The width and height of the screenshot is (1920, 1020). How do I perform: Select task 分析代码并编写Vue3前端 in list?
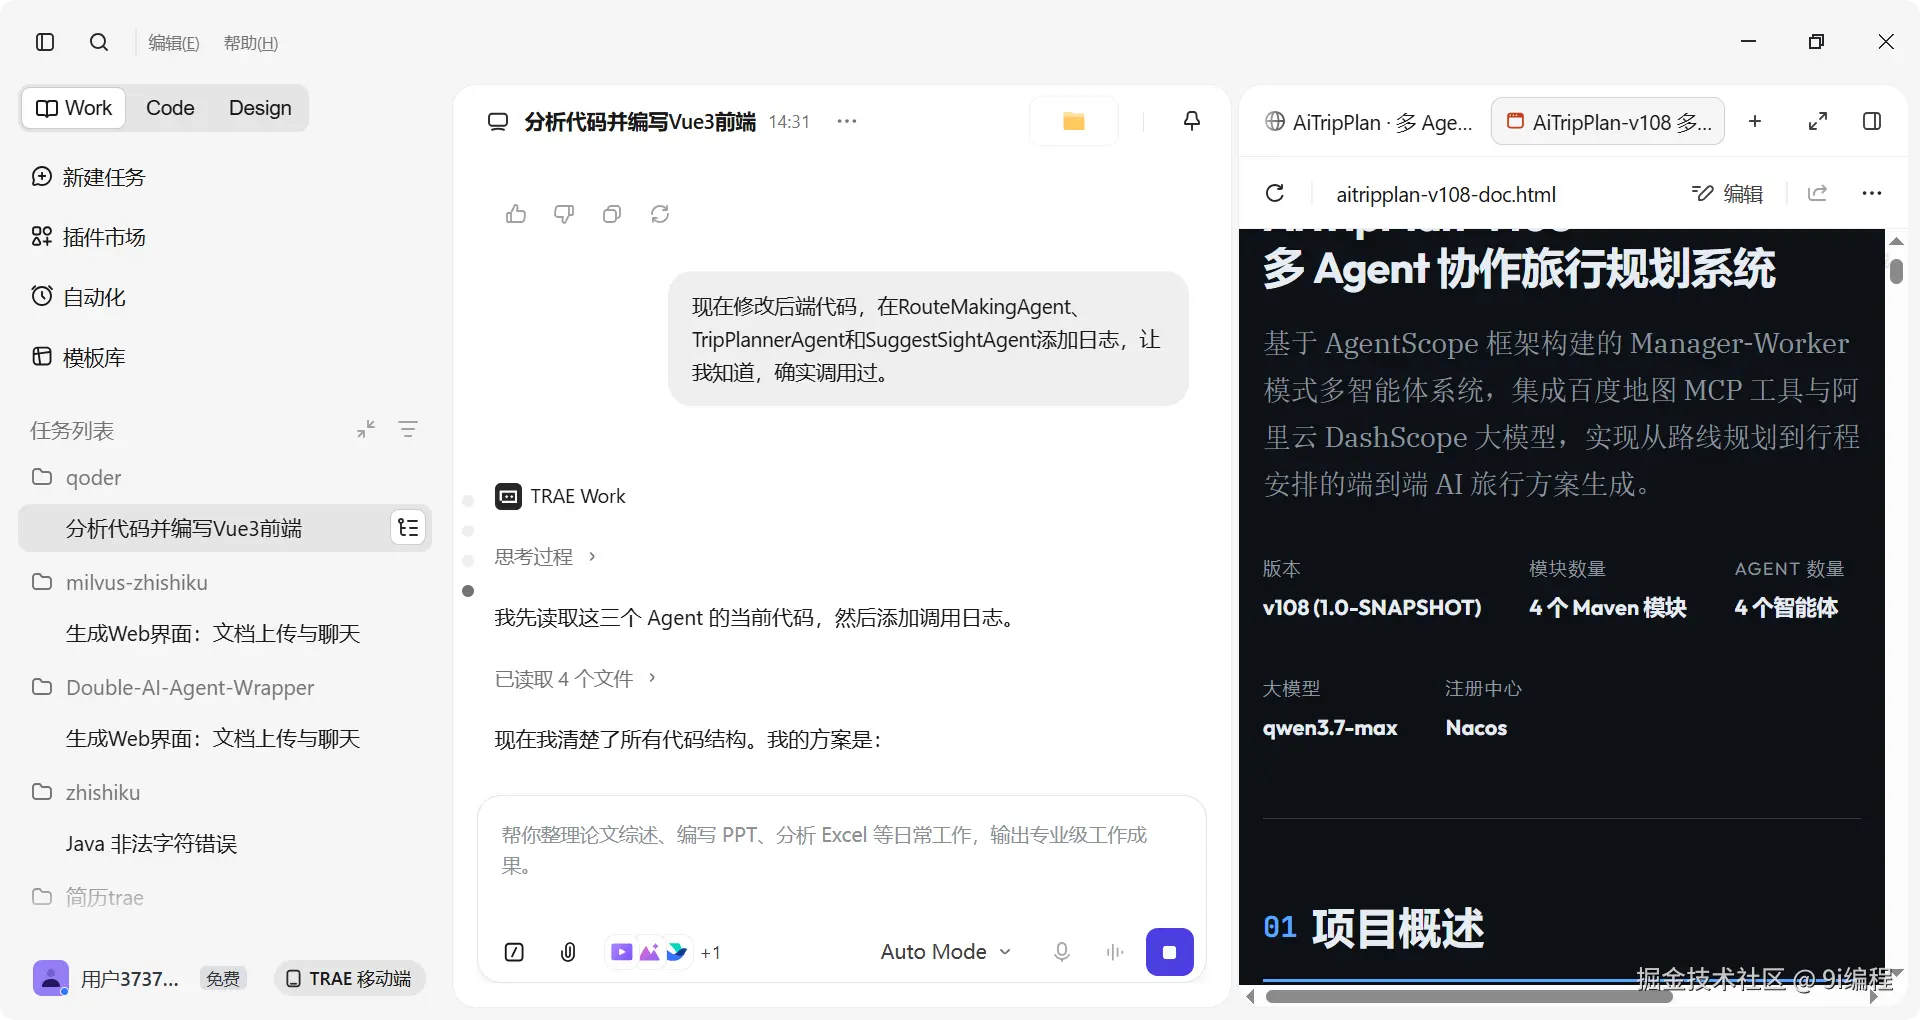click(x=184, y=528)
